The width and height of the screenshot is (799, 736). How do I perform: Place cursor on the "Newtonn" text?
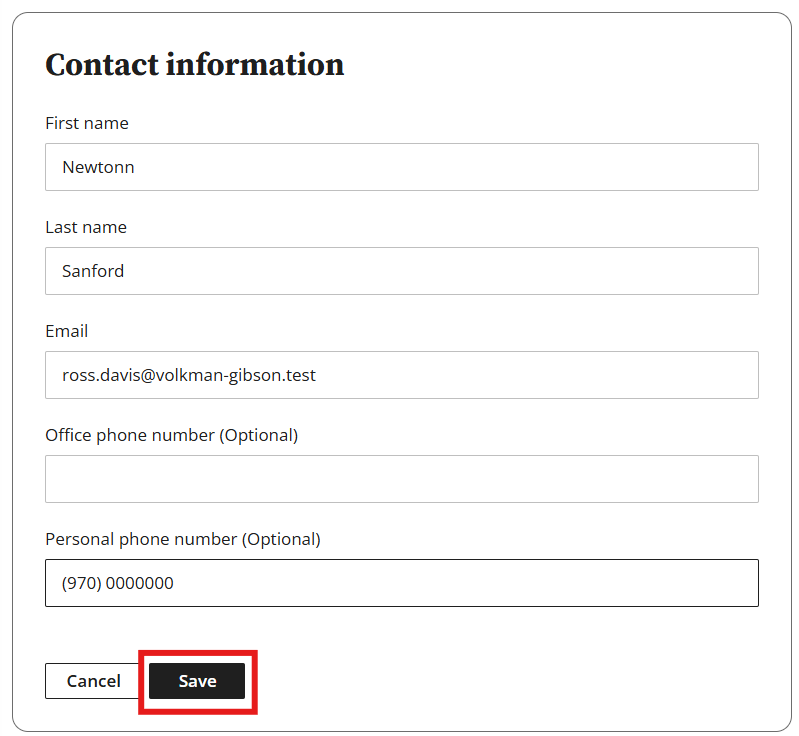[98, 167]
